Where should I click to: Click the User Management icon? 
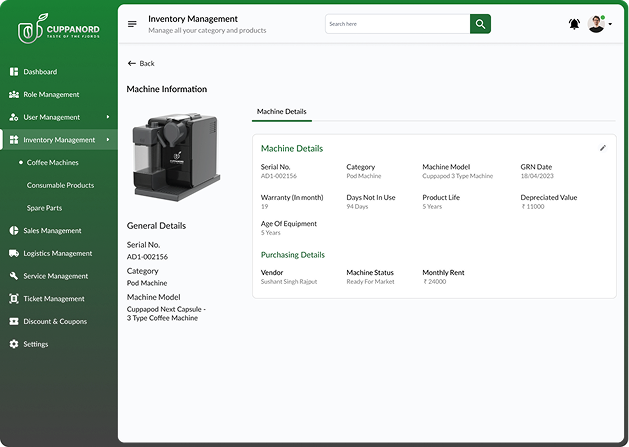pyautogui.click(x=14, y=117)
